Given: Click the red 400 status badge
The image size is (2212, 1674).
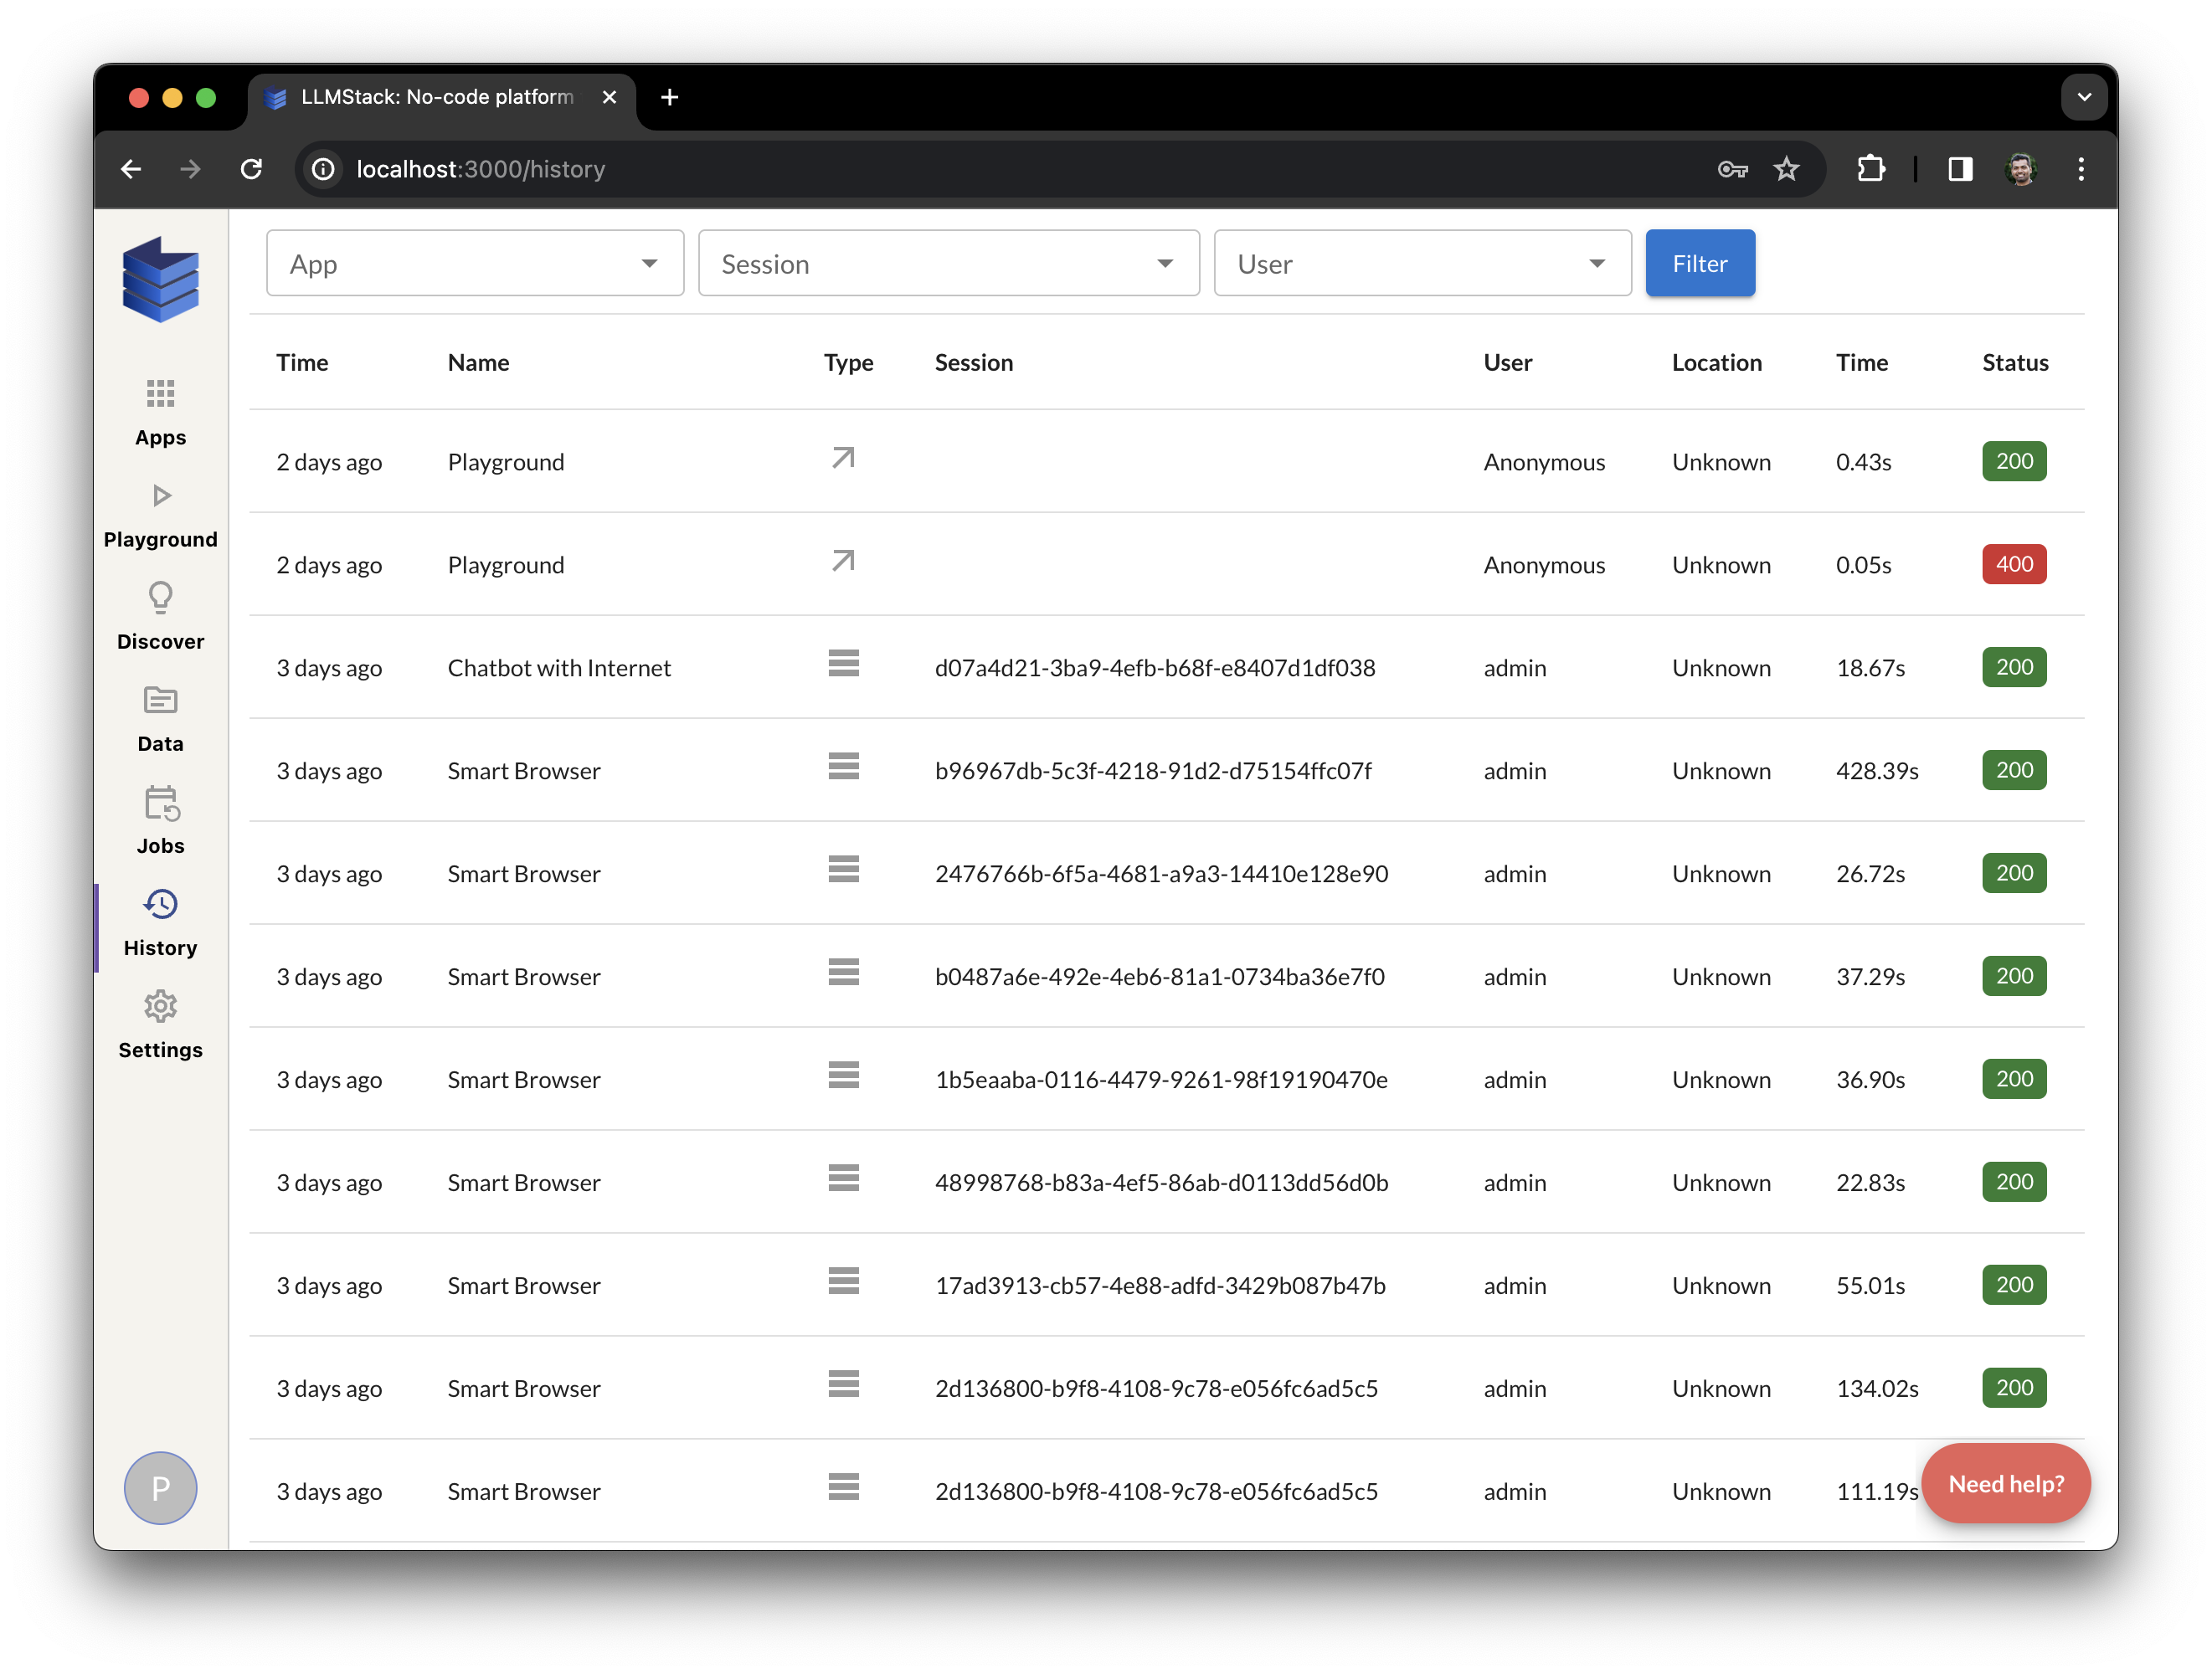Looking at the screenshot, I should 2013,565.
